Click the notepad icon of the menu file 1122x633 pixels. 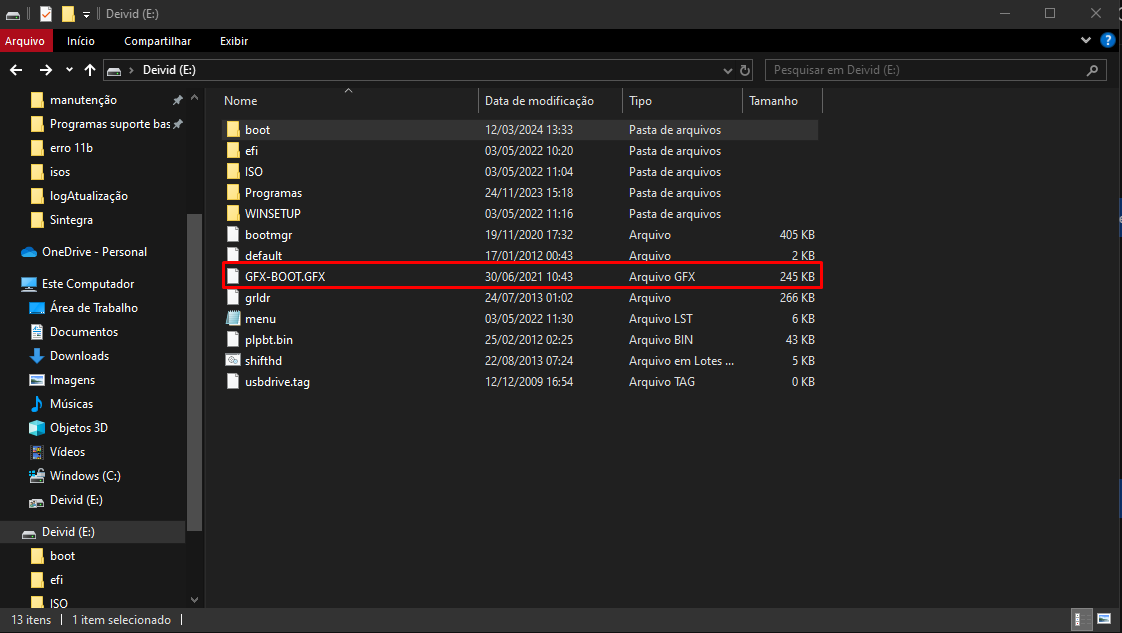pyautogui.click(x=233, y=319)
